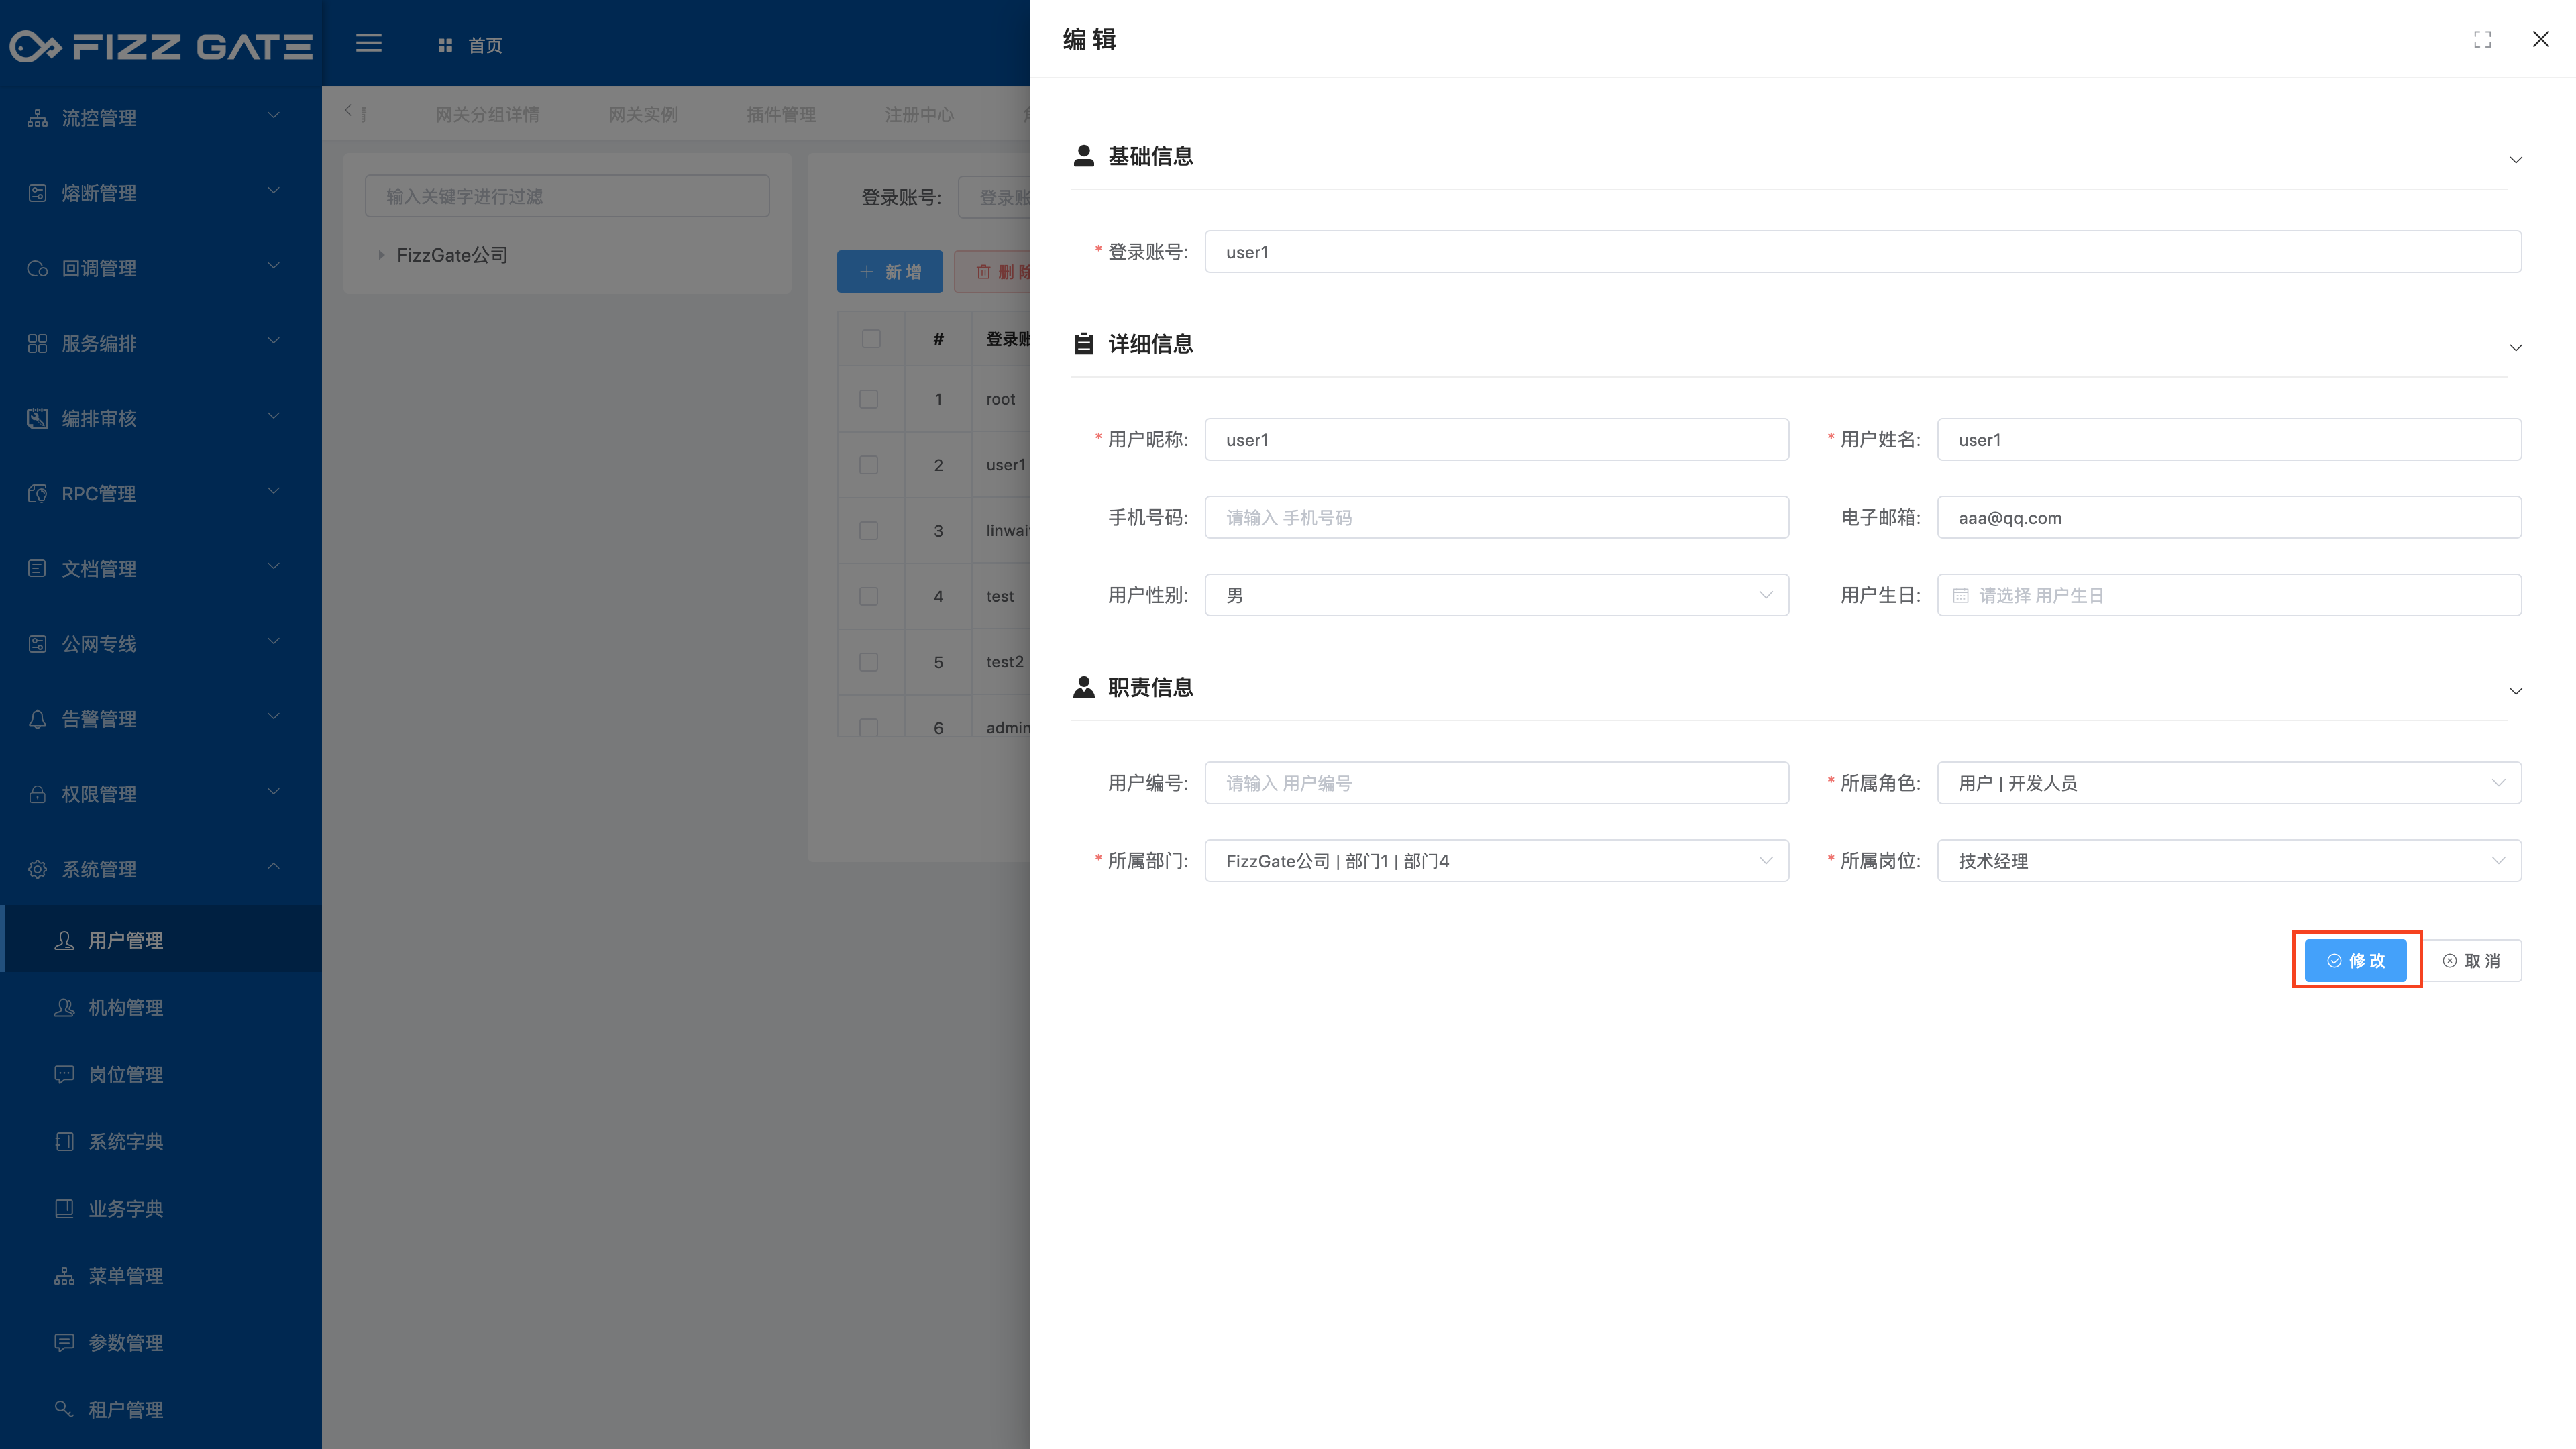Screen dimensions: 2576x1449
Task: Click the tab bar left scroll arrow
Action: coord(348,111)
